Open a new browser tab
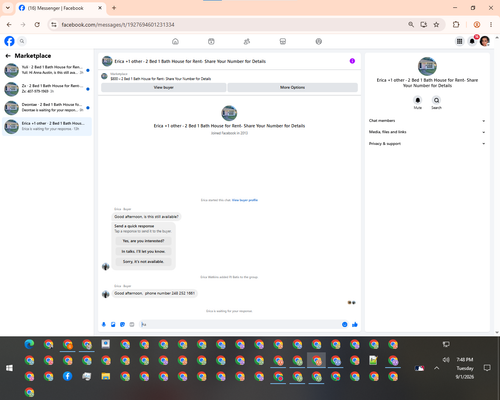The width and height of the screenshot is (500, 400). pos(114,8)
